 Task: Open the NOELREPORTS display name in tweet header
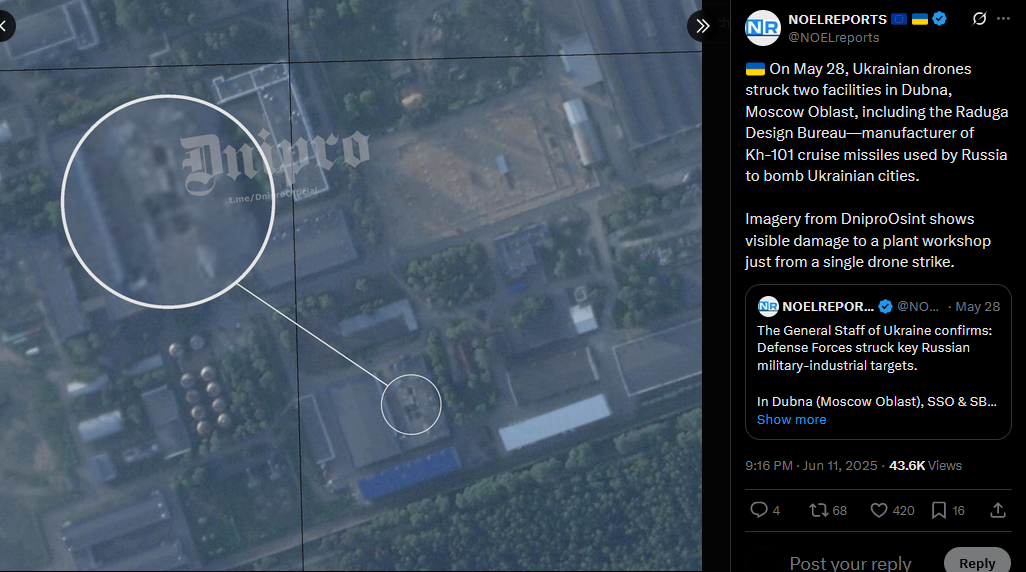[837, 19]
